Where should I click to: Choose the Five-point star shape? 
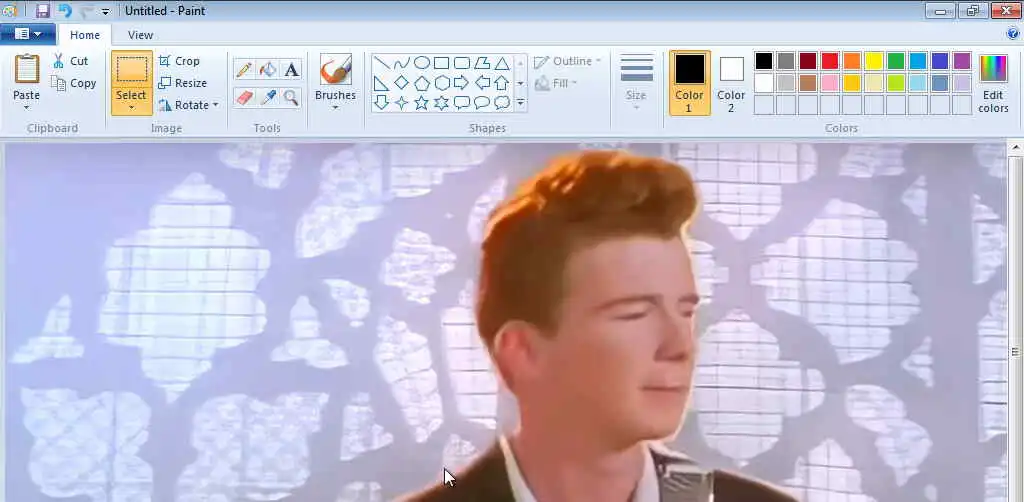click(422, 102)
